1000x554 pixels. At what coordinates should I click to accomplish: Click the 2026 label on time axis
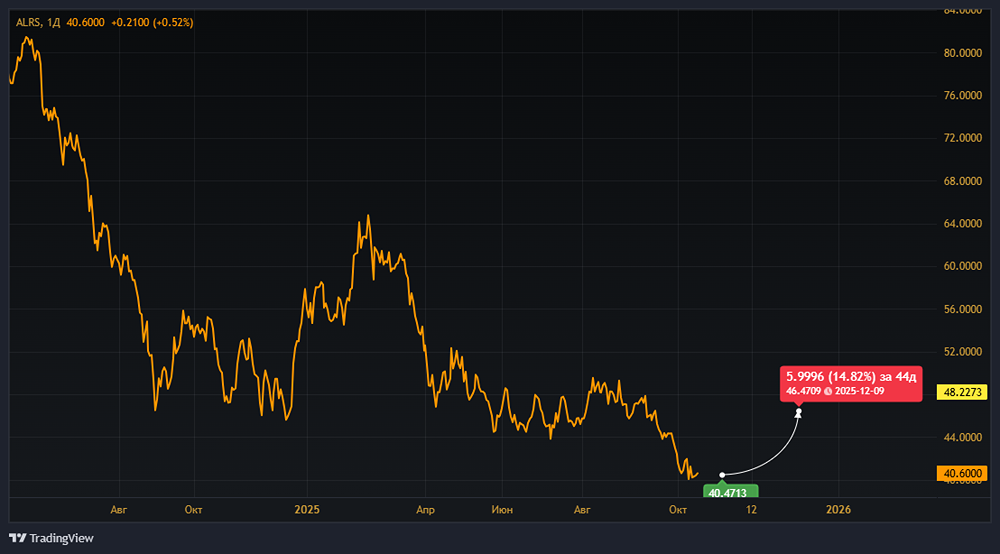click(838, 510)
